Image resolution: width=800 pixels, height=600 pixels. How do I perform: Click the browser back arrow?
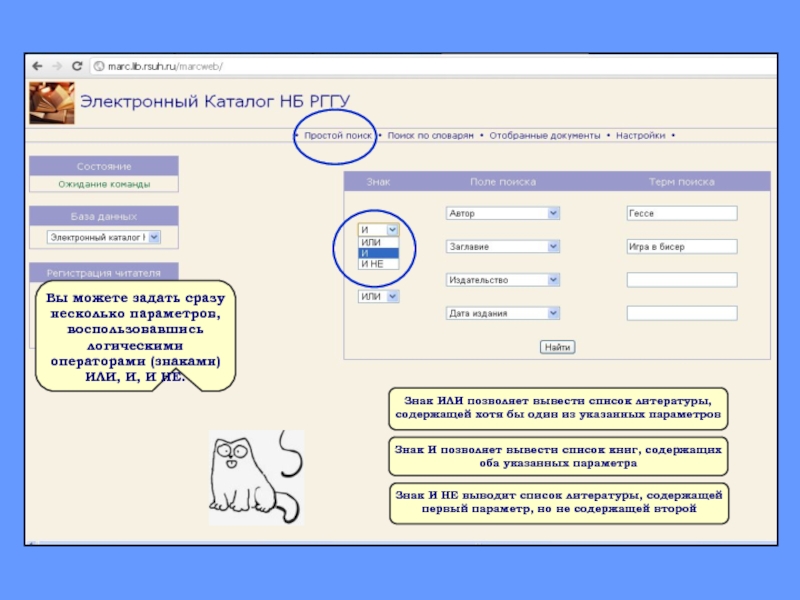click(37, 66)
